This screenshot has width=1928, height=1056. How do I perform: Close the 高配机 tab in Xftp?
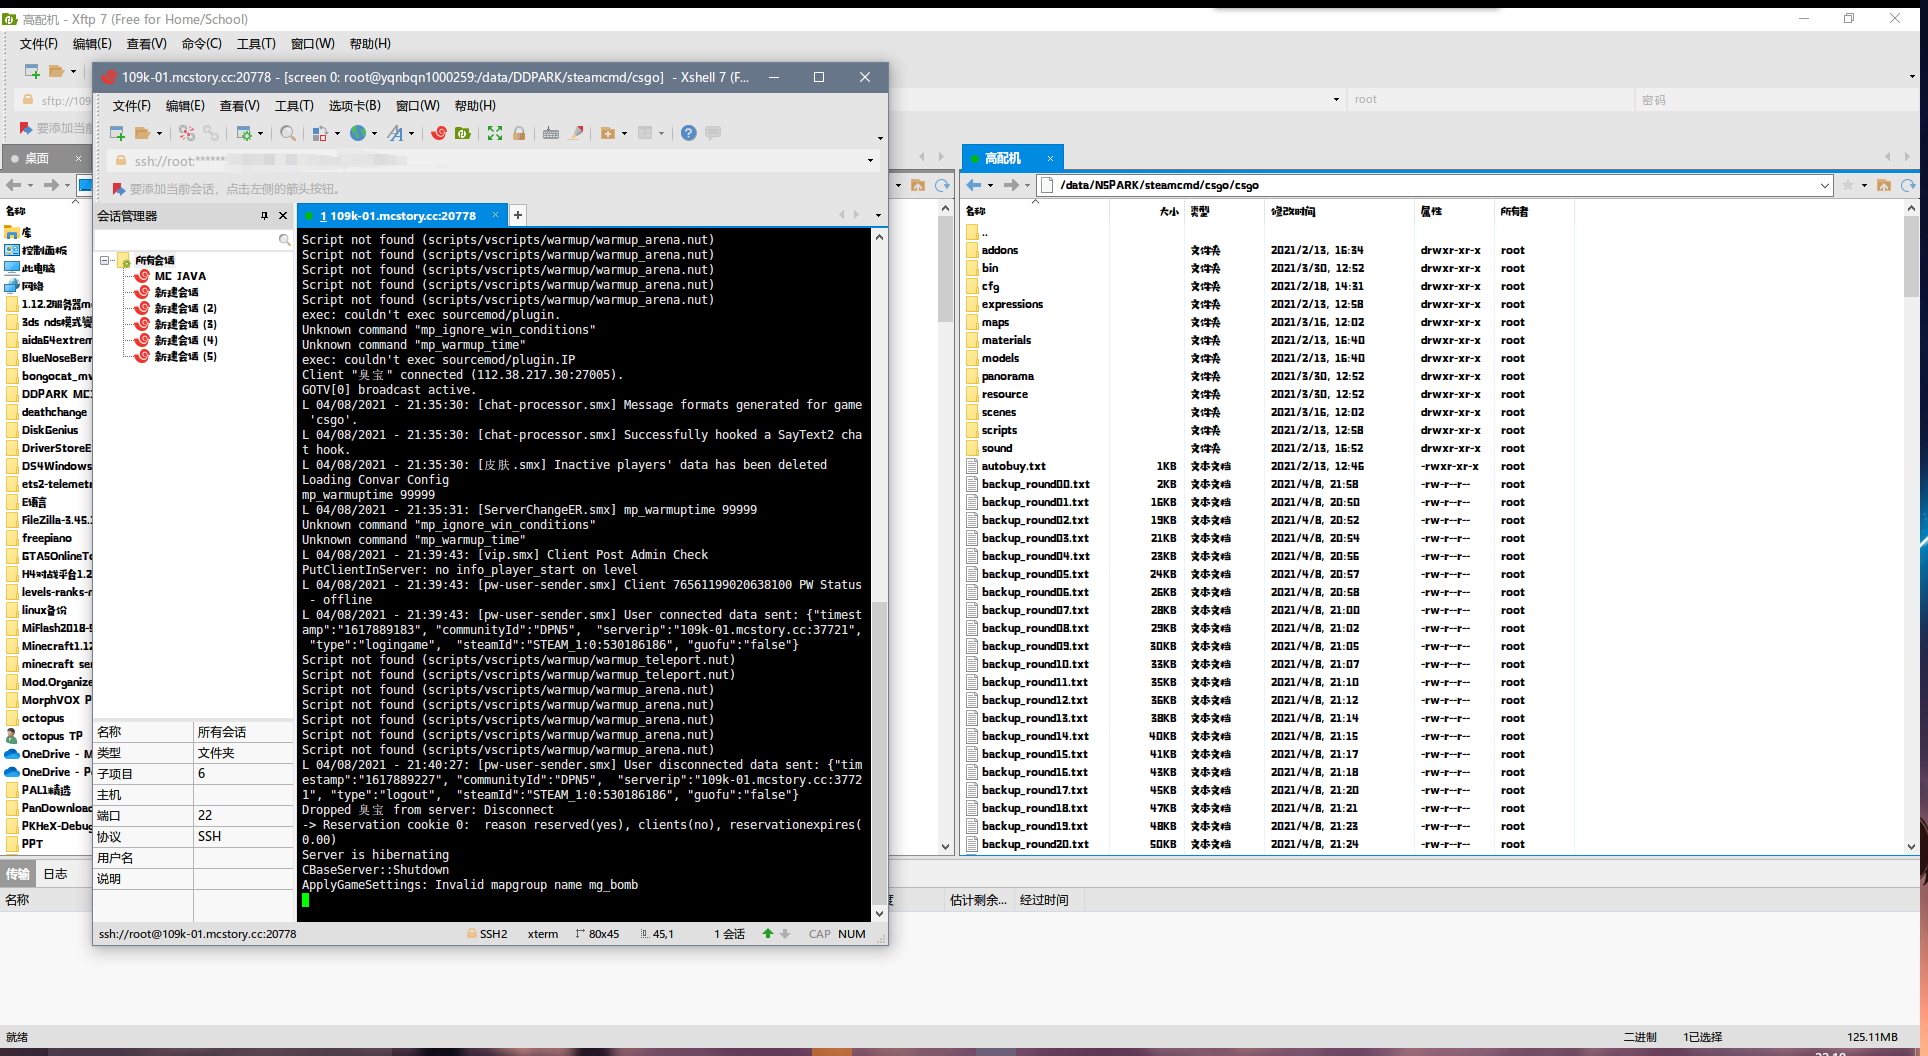pos(1050,158)
